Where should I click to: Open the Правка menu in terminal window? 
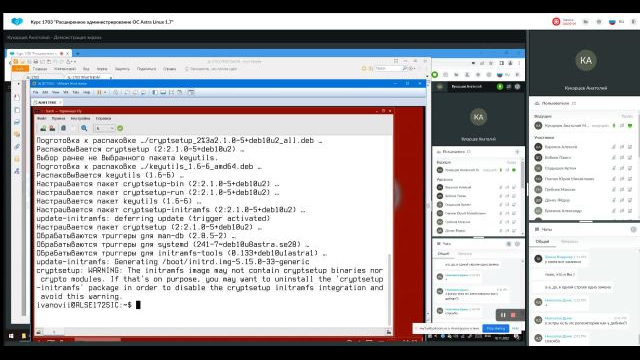(x=58, y=118)
